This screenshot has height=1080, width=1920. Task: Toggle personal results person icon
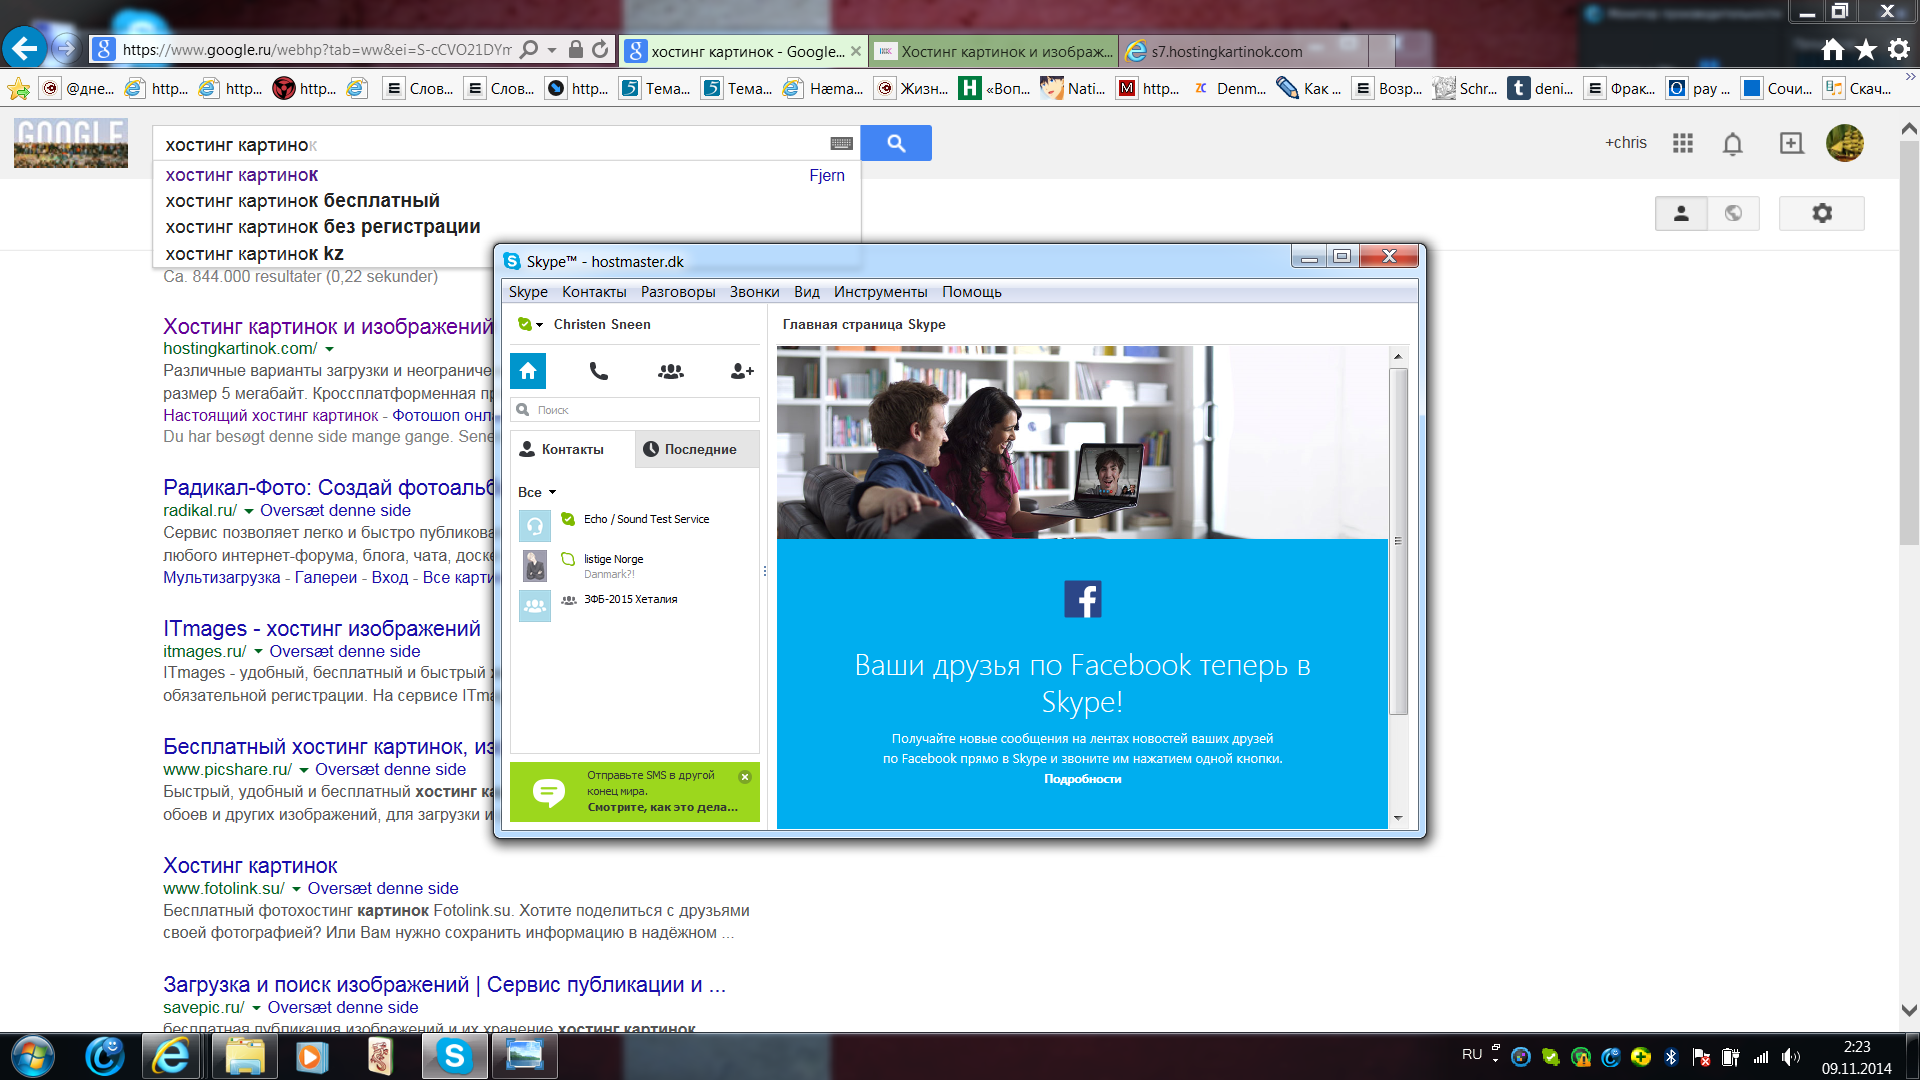point(1681,213)
